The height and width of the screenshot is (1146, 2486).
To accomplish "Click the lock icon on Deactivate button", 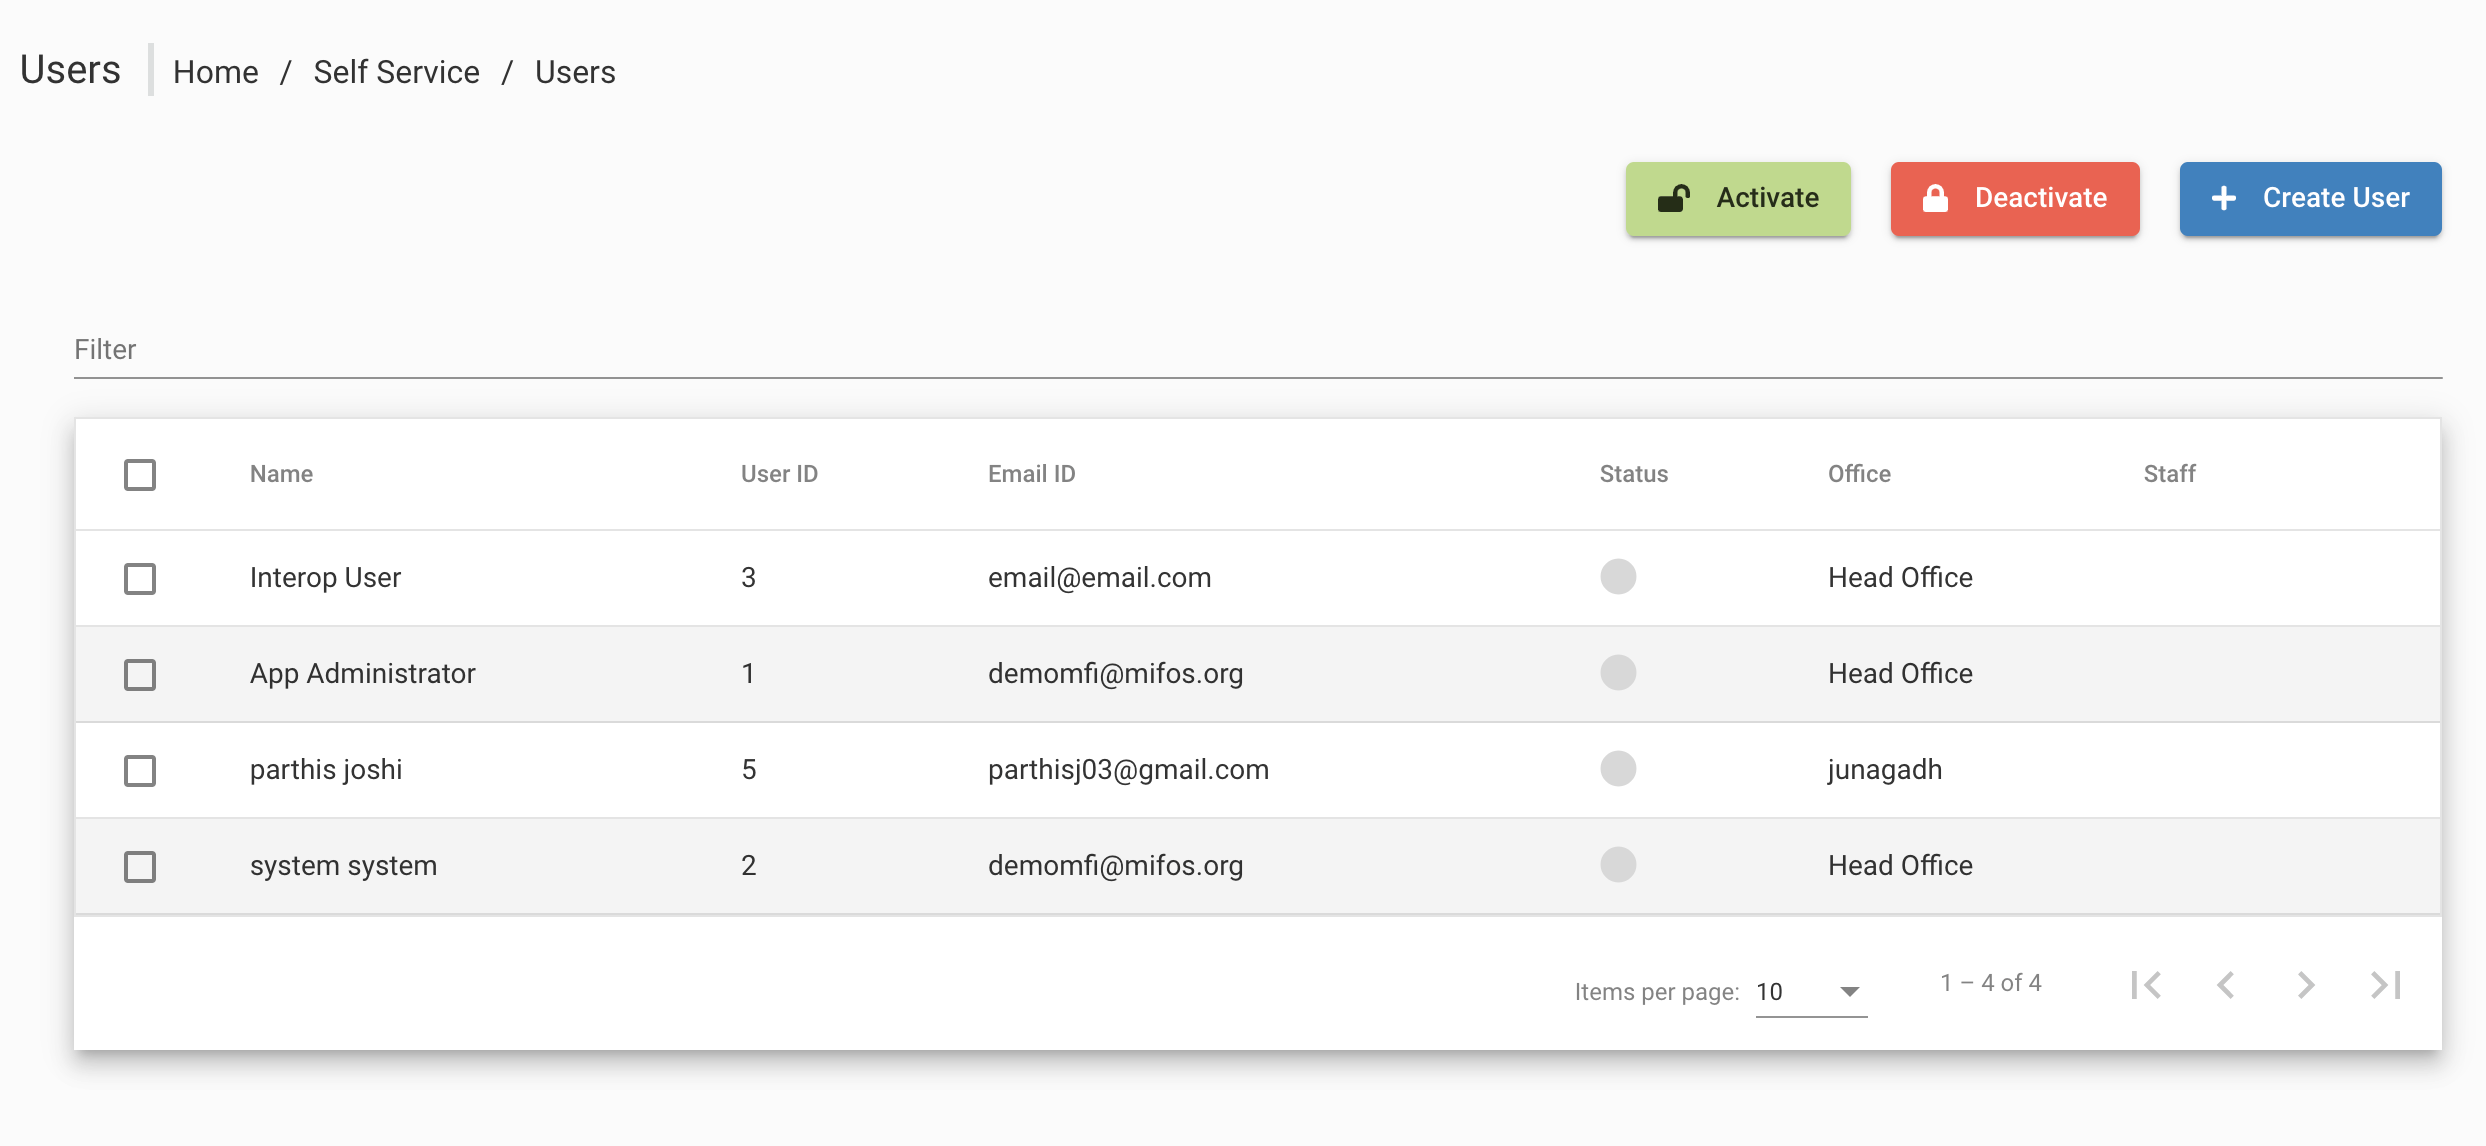I will coord(1936,198).
